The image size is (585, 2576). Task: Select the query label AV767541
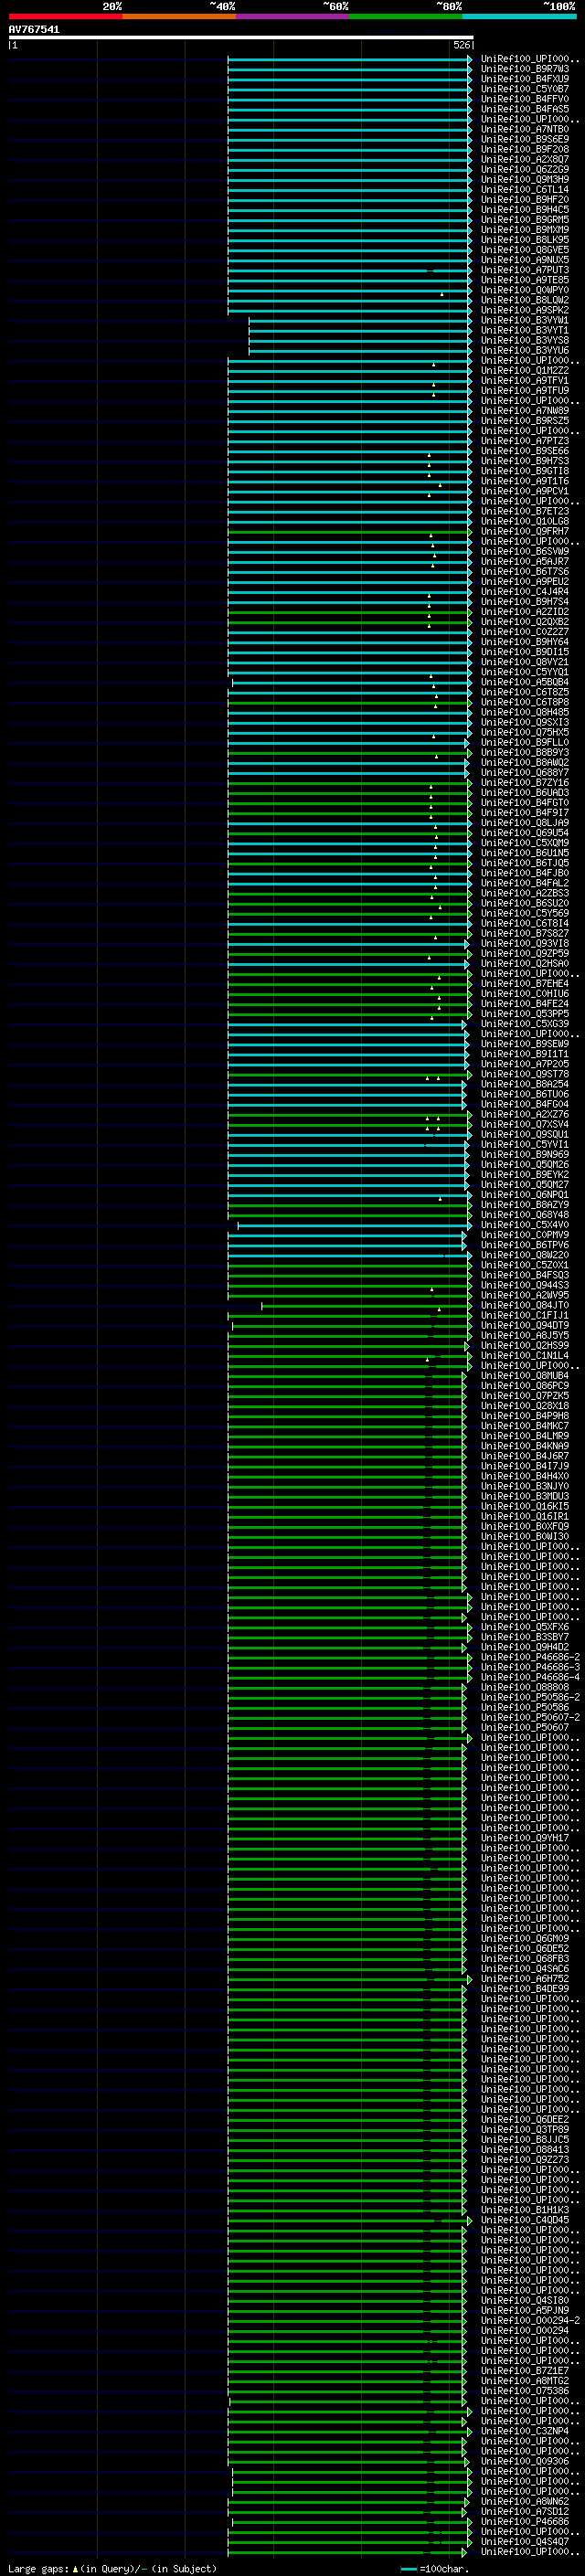34,29
